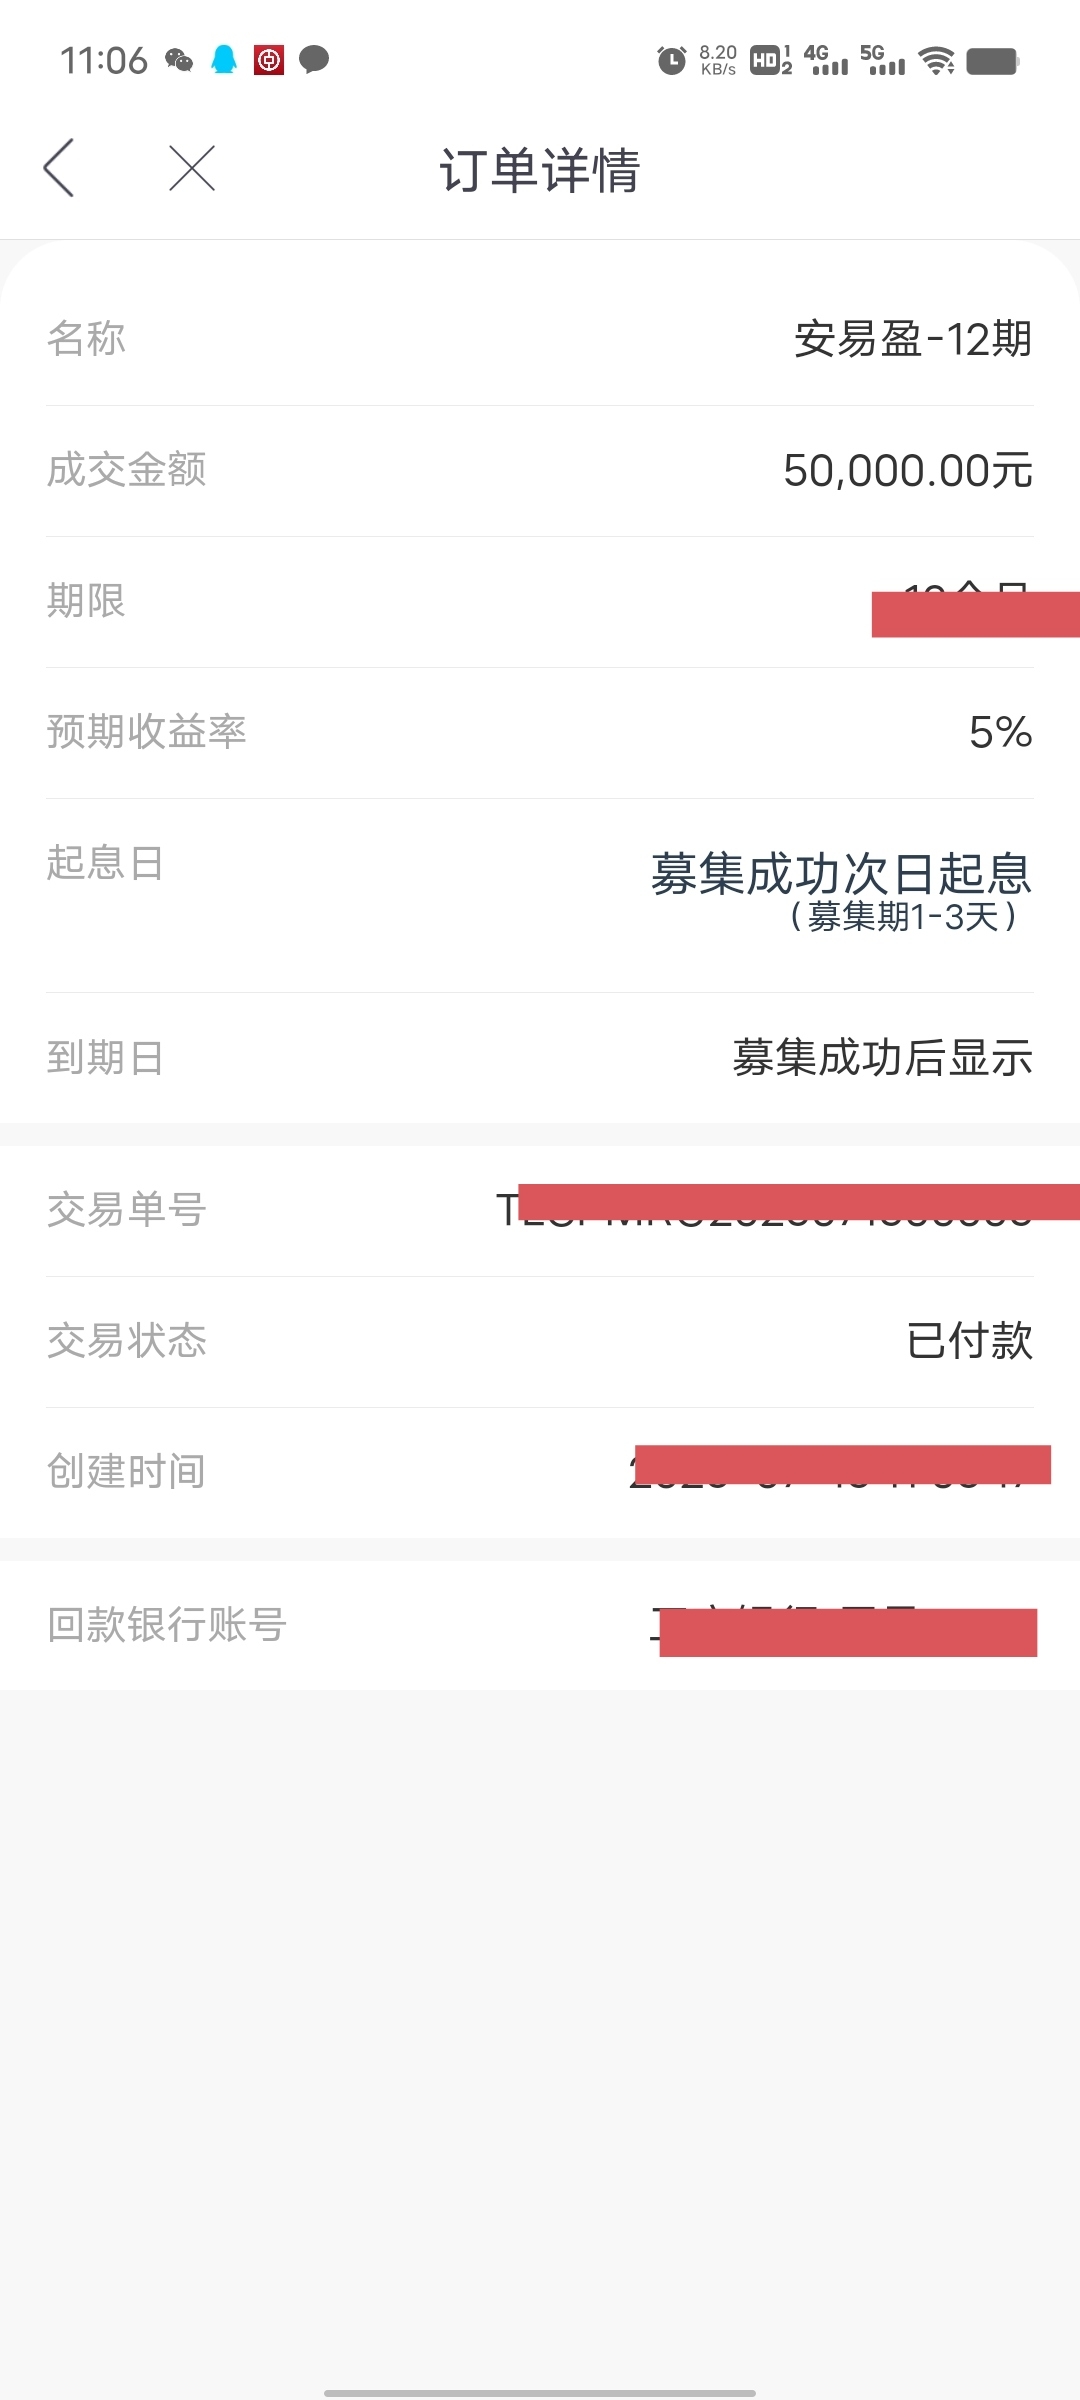Select the product name 安易盈-12期
Screen dimensions: 1080x2400
(913, 339)
